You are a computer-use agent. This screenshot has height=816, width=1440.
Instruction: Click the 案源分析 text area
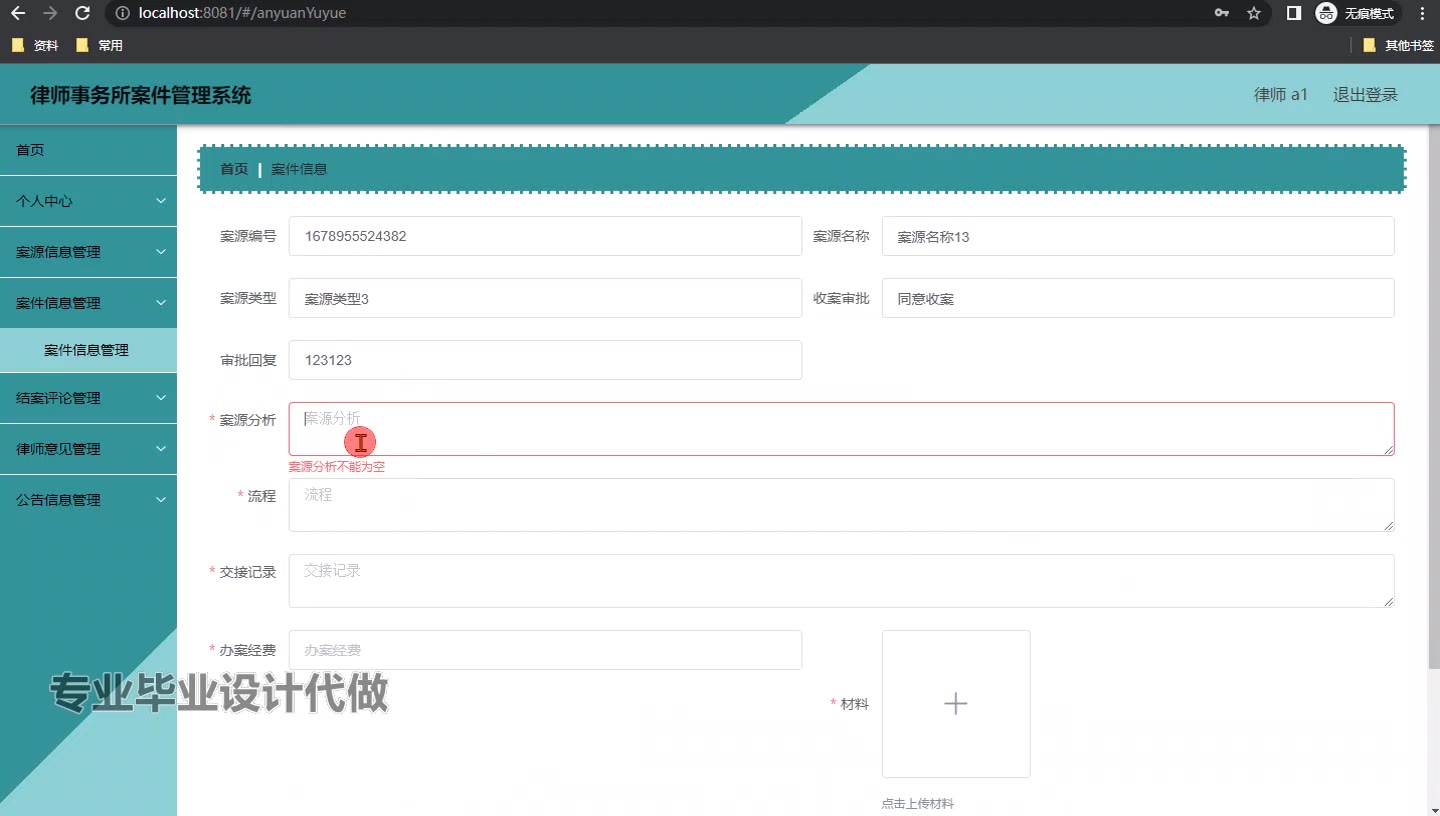pyautogui.click(x=840, y=429)
